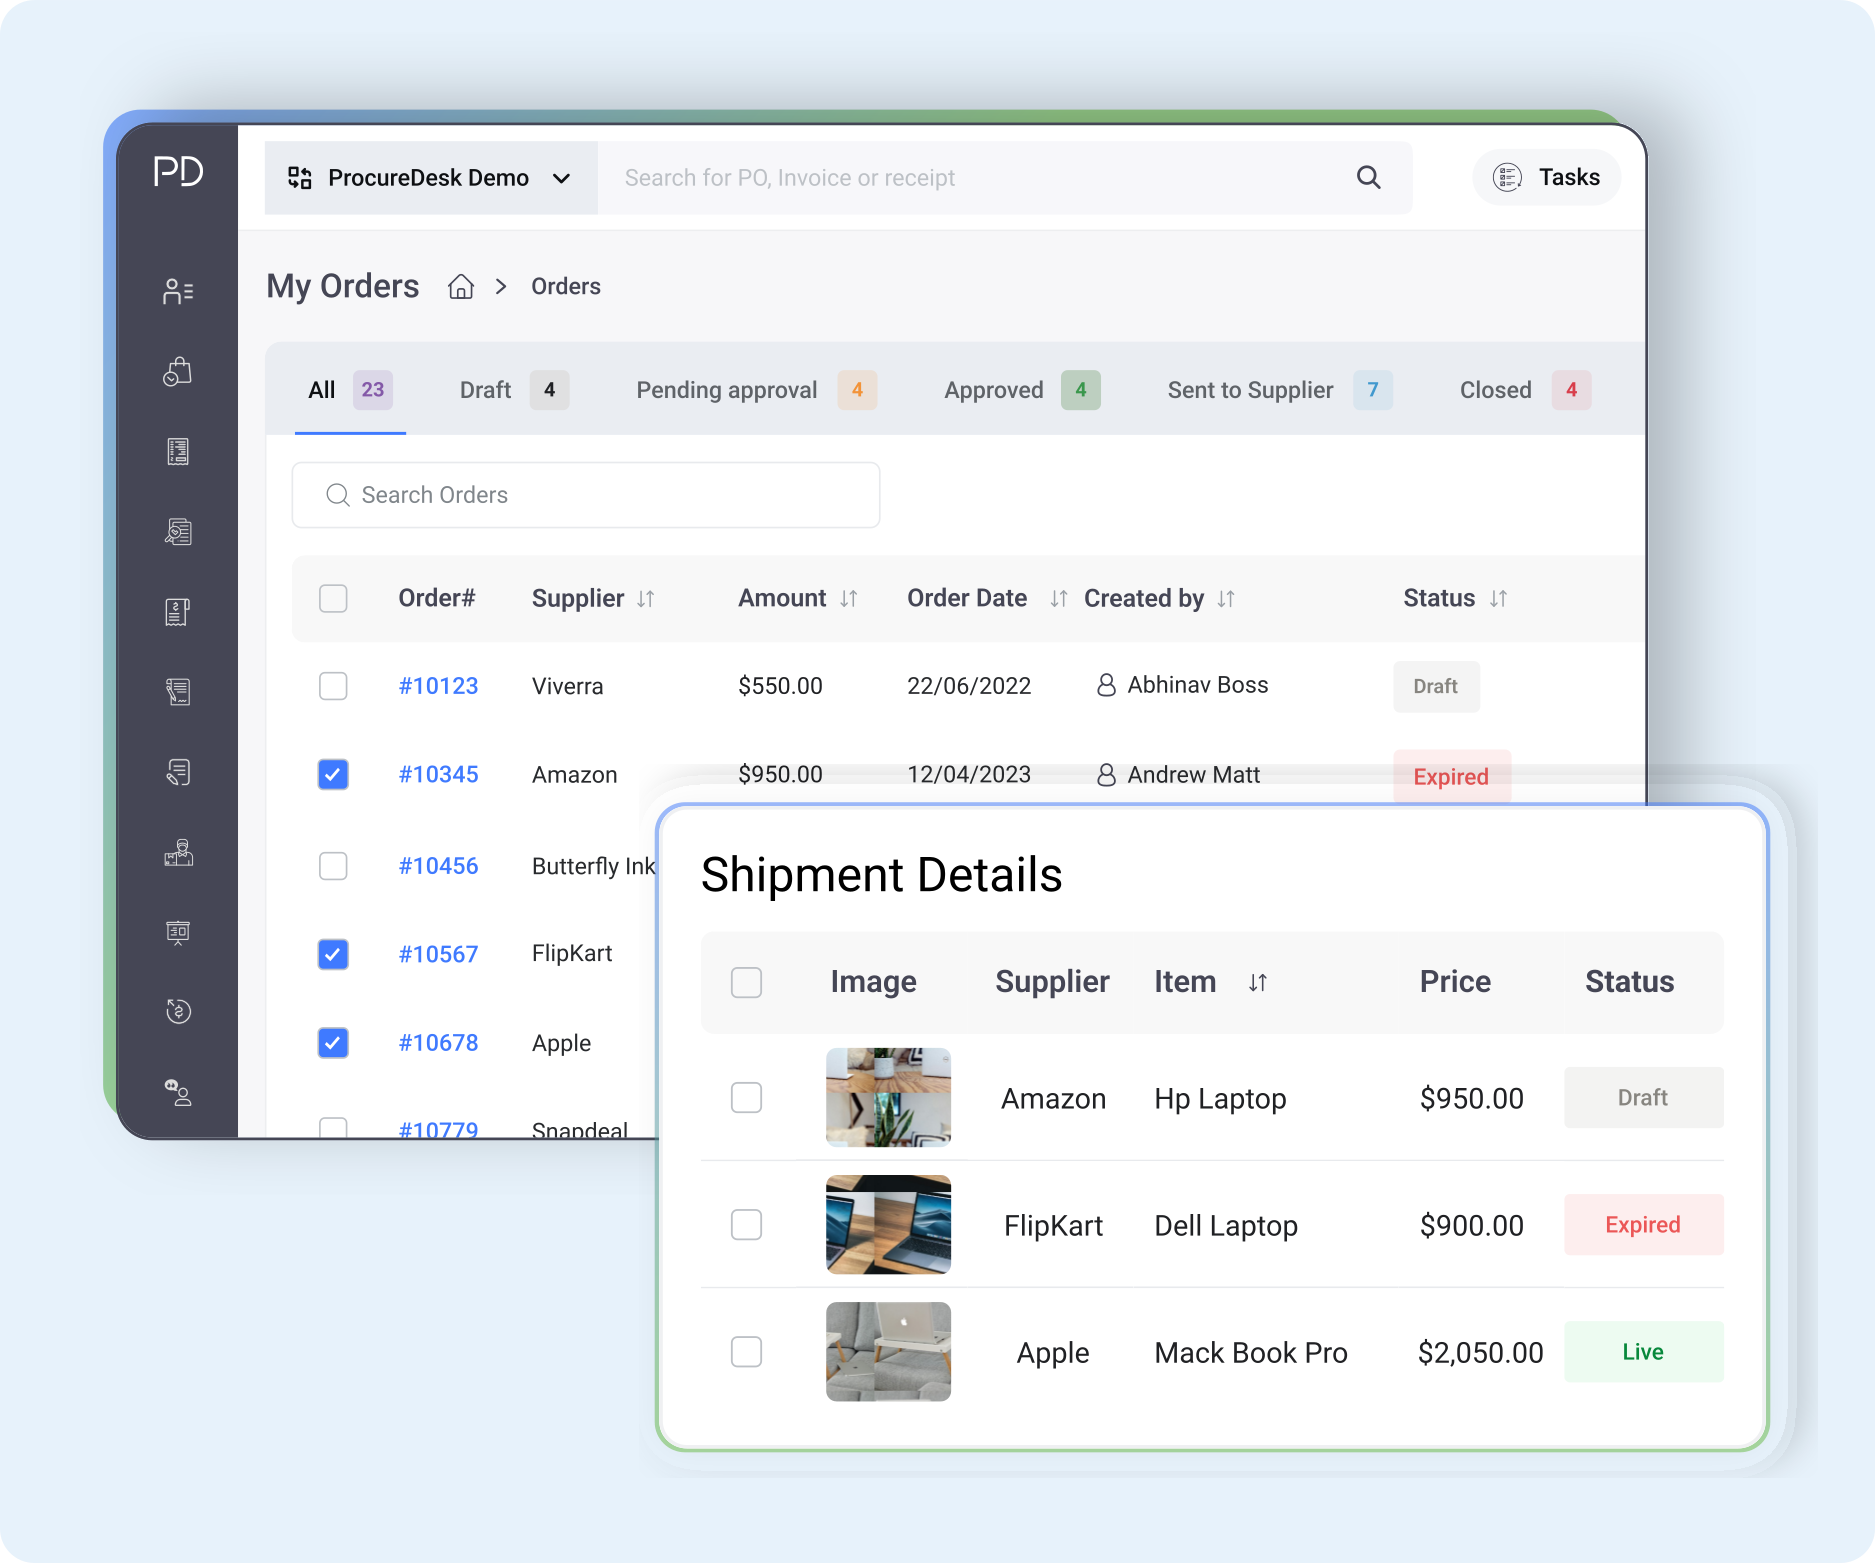Viewport: 1875px width, 1566px height.
Task: Switch to the Sent to Supplier tab
Action: [1280, 390]
